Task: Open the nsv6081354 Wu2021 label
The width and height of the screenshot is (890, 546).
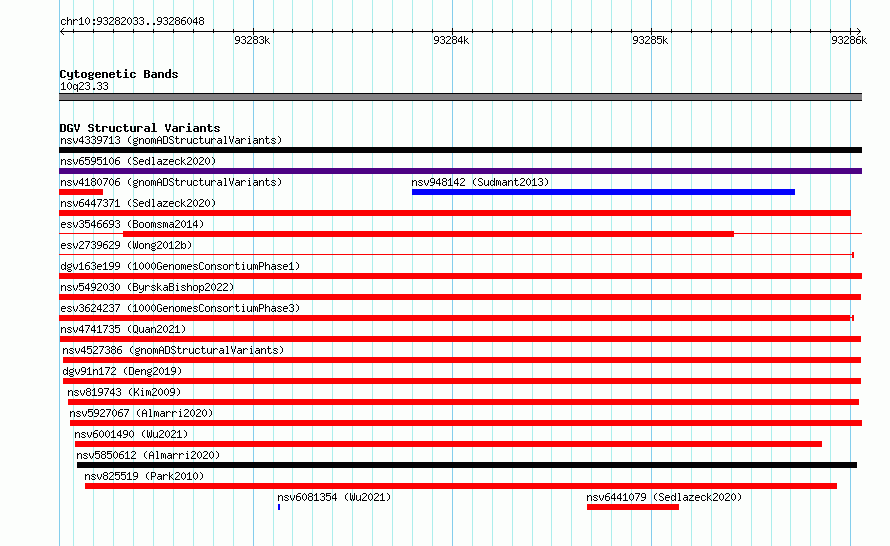Action: pyautogui.click(x=334, y=497)
